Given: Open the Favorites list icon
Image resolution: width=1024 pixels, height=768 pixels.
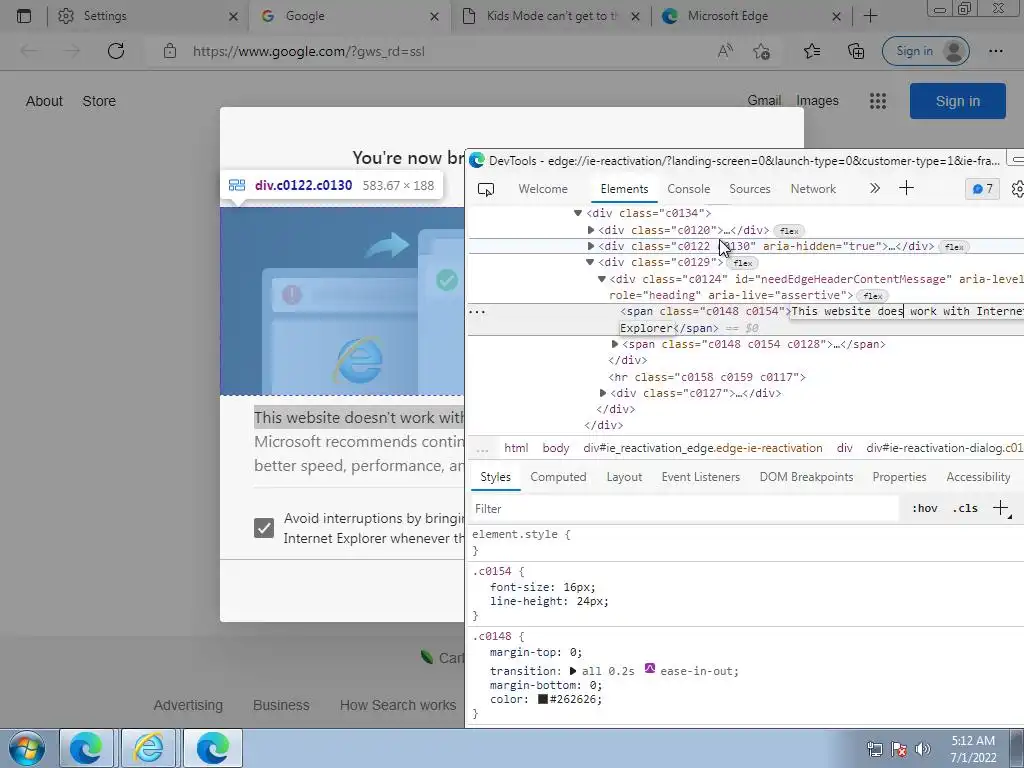Looking at the screenshot, I should (812, 51).
